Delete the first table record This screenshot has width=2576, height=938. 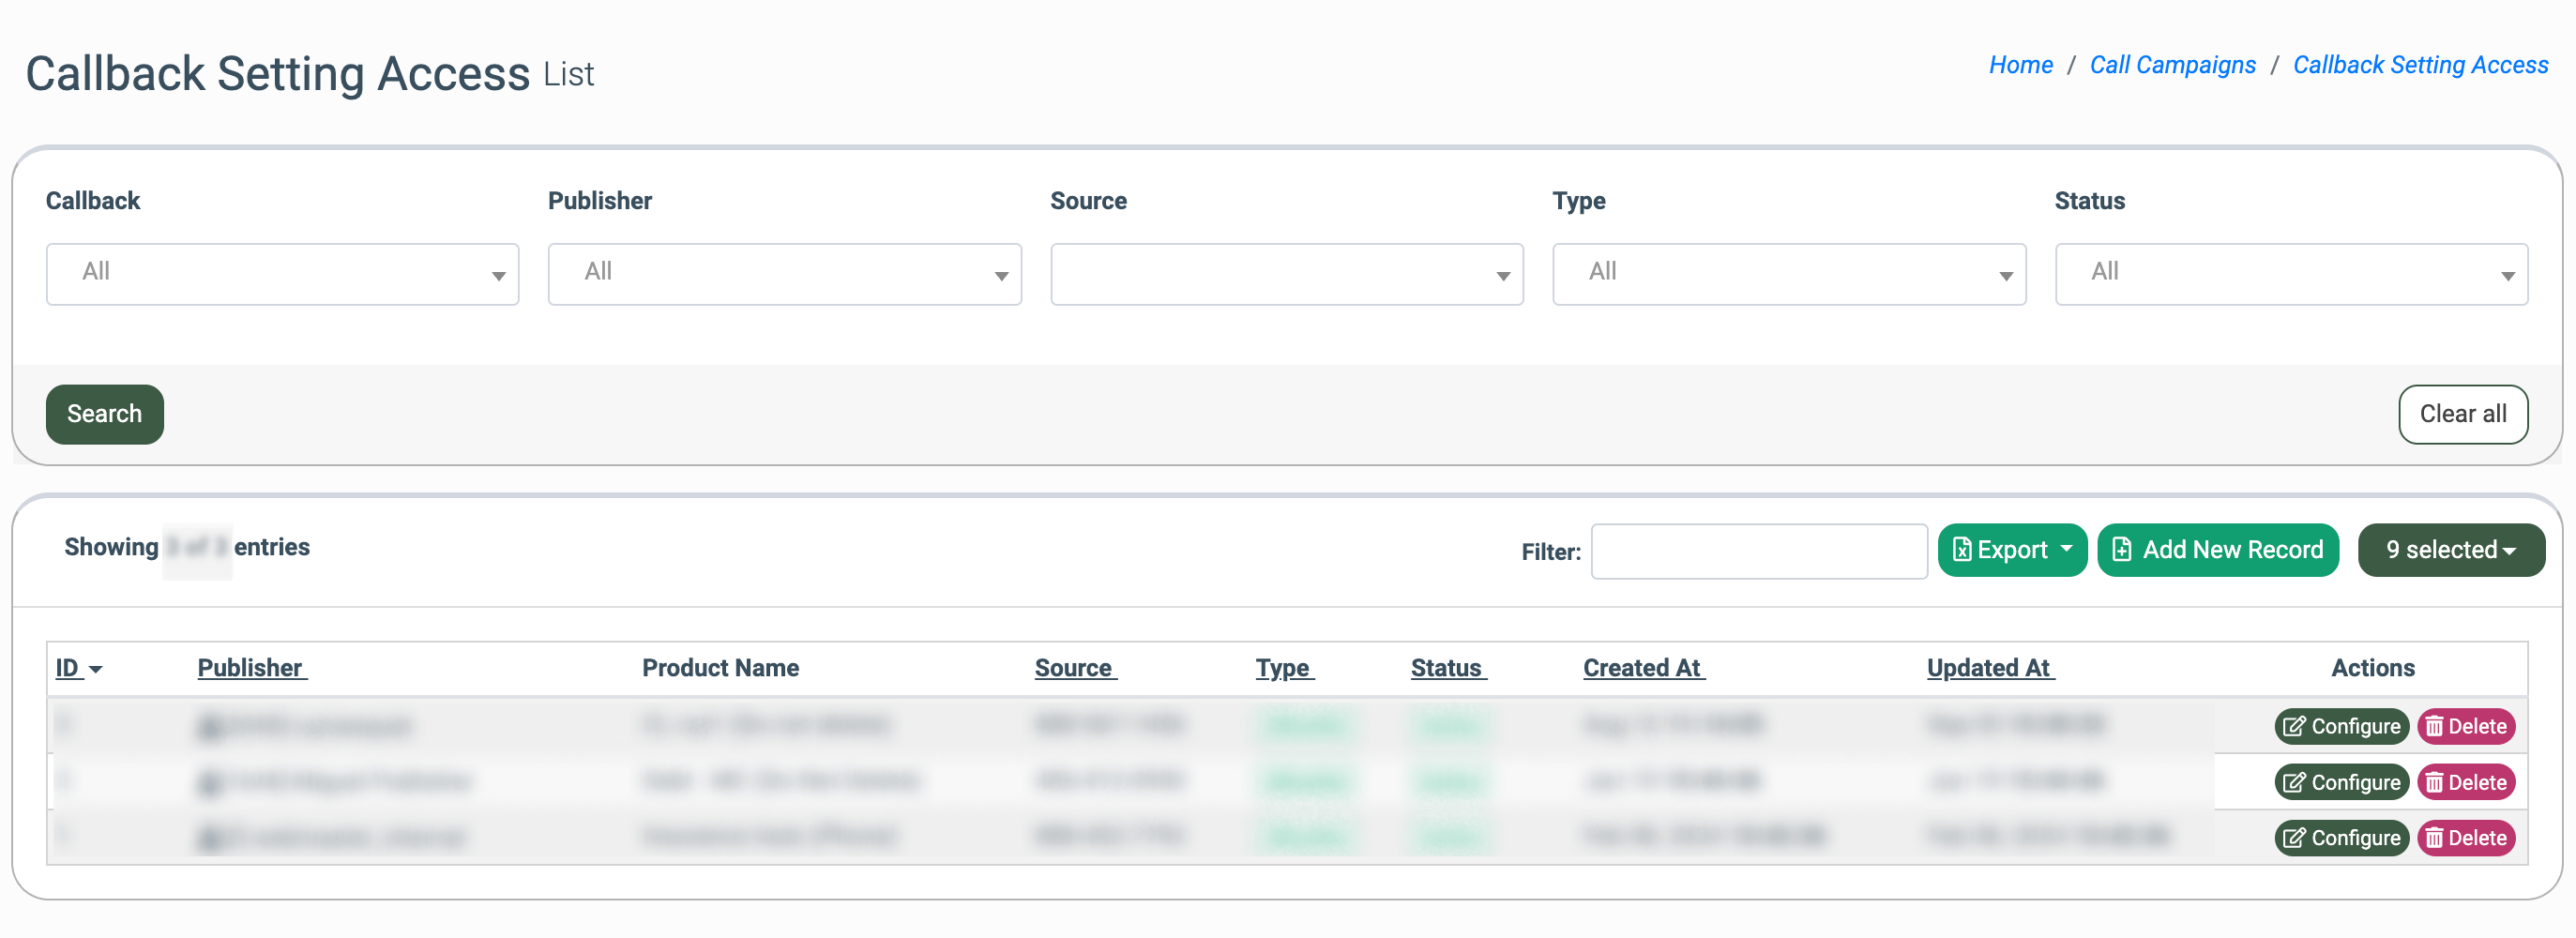(2466, 726)
